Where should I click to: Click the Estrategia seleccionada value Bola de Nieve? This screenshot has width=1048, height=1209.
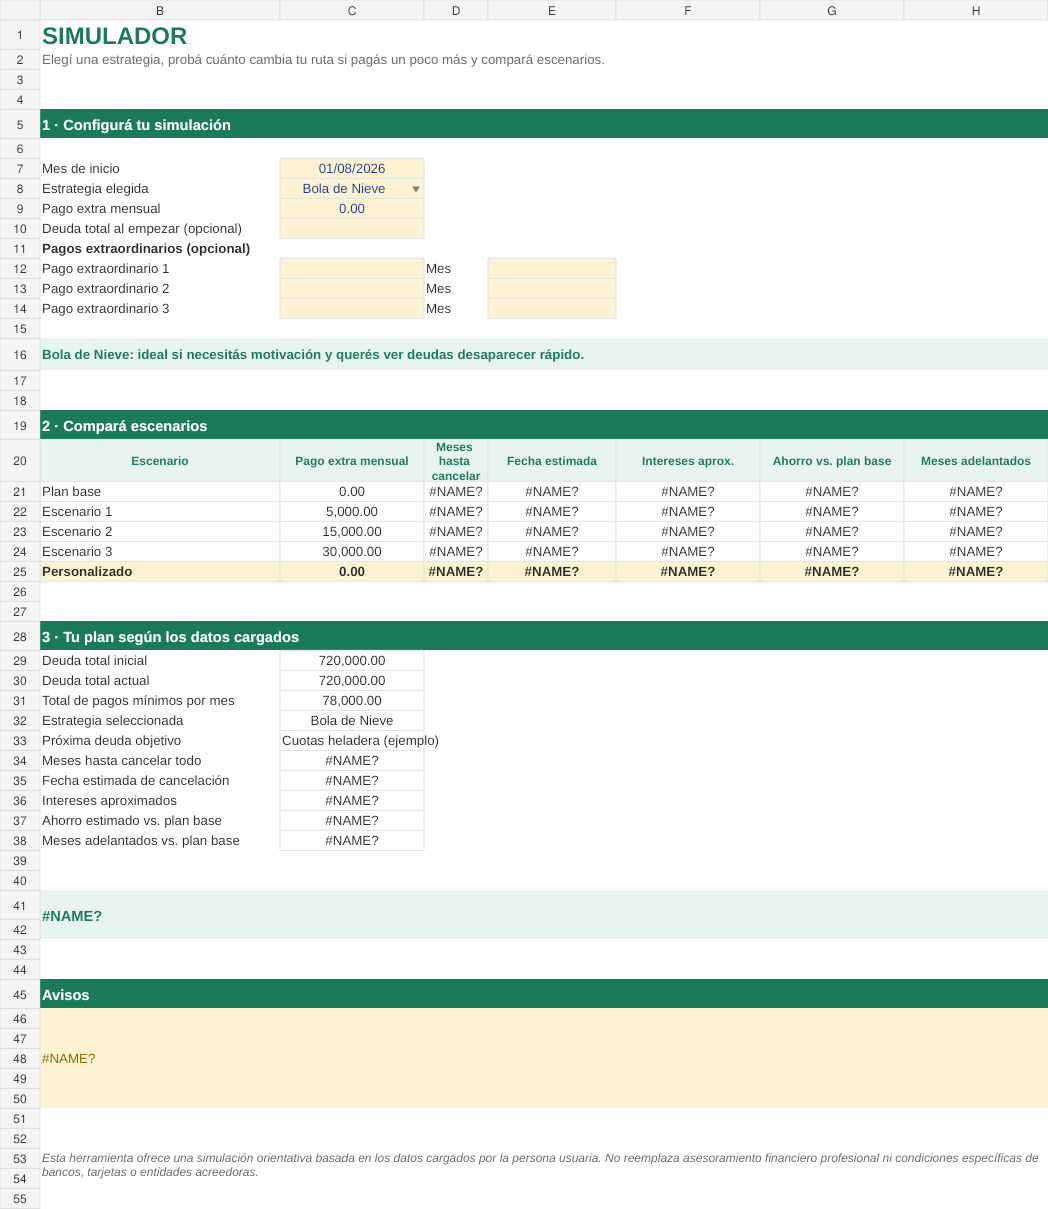tap(352, 721)
